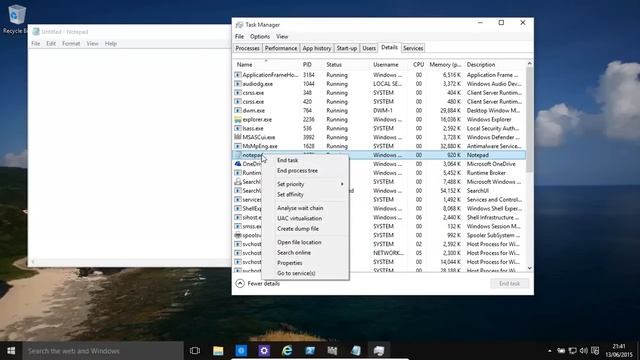The height and width of the screenshot is (360, 640).
Task: Show hidden system tray icons chevron
Action: click(x=549, y=351)
